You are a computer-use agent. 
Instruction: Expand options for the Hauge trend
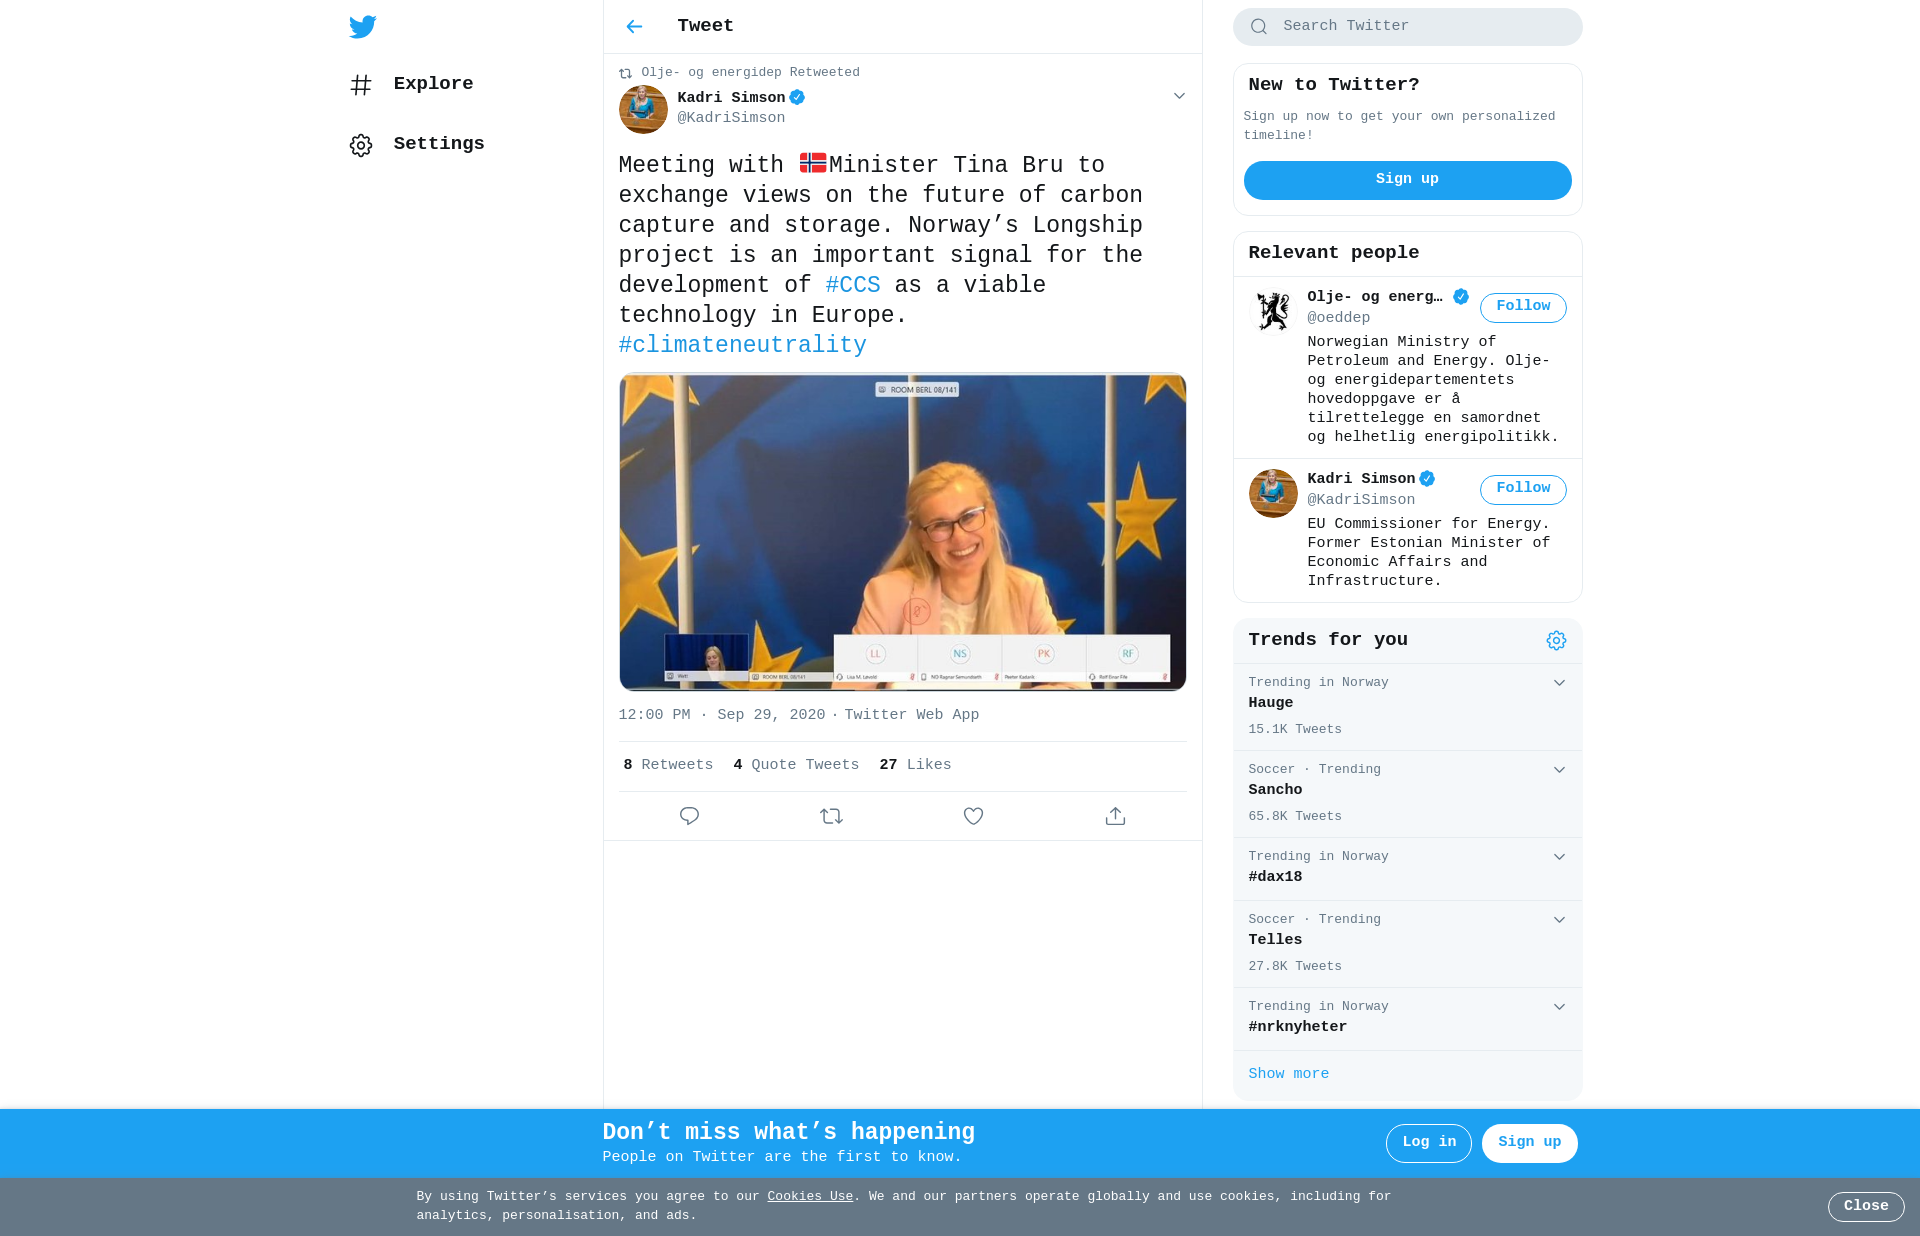point(1559,683)
